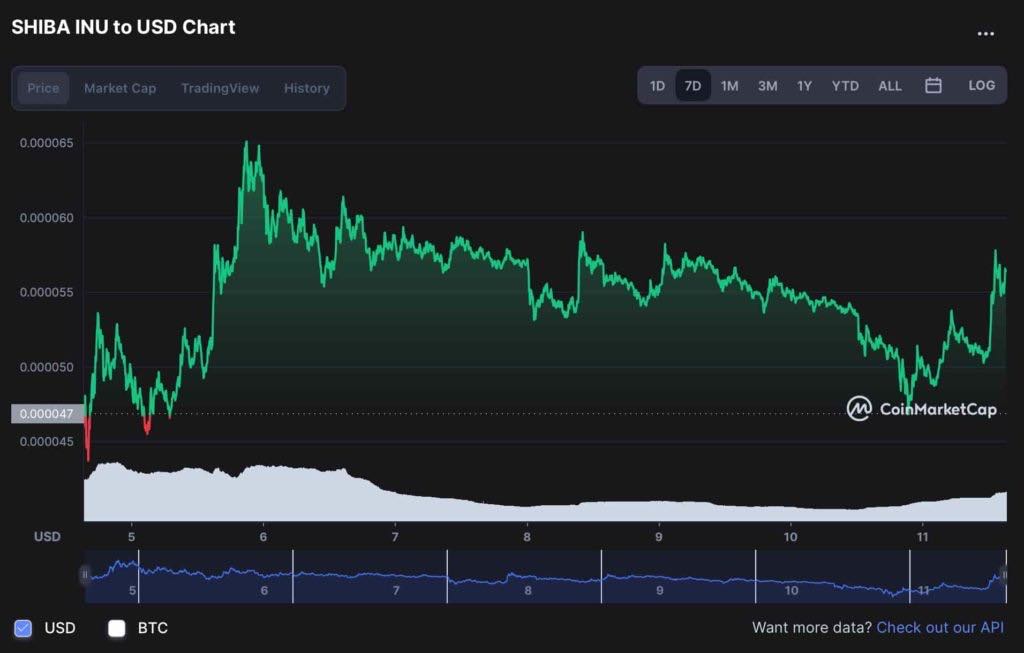Grab the left handle of range navigator

click(x=84, y=575)
